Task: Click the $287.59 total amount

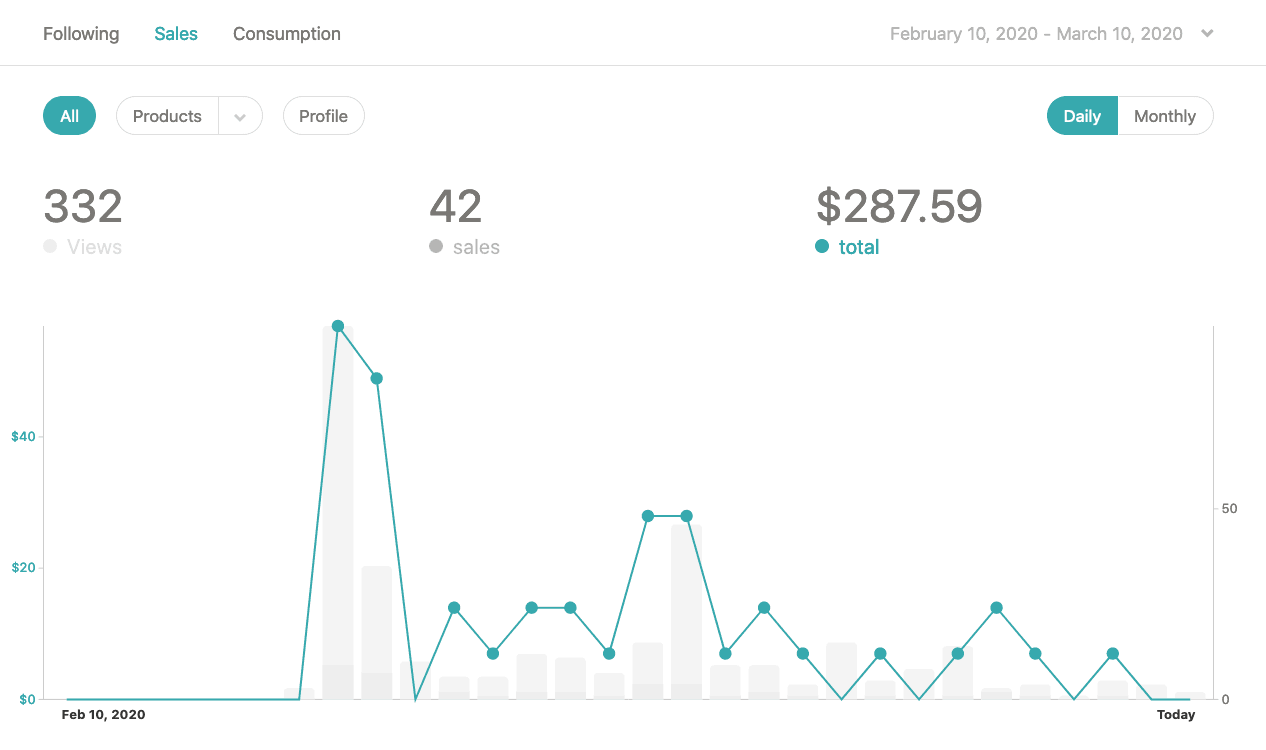Action: click(897, 207)
